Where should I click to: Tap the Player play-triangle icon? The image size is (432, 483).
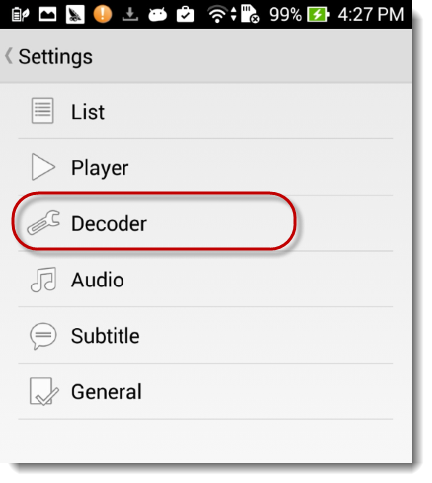click(x=43, y=167)
